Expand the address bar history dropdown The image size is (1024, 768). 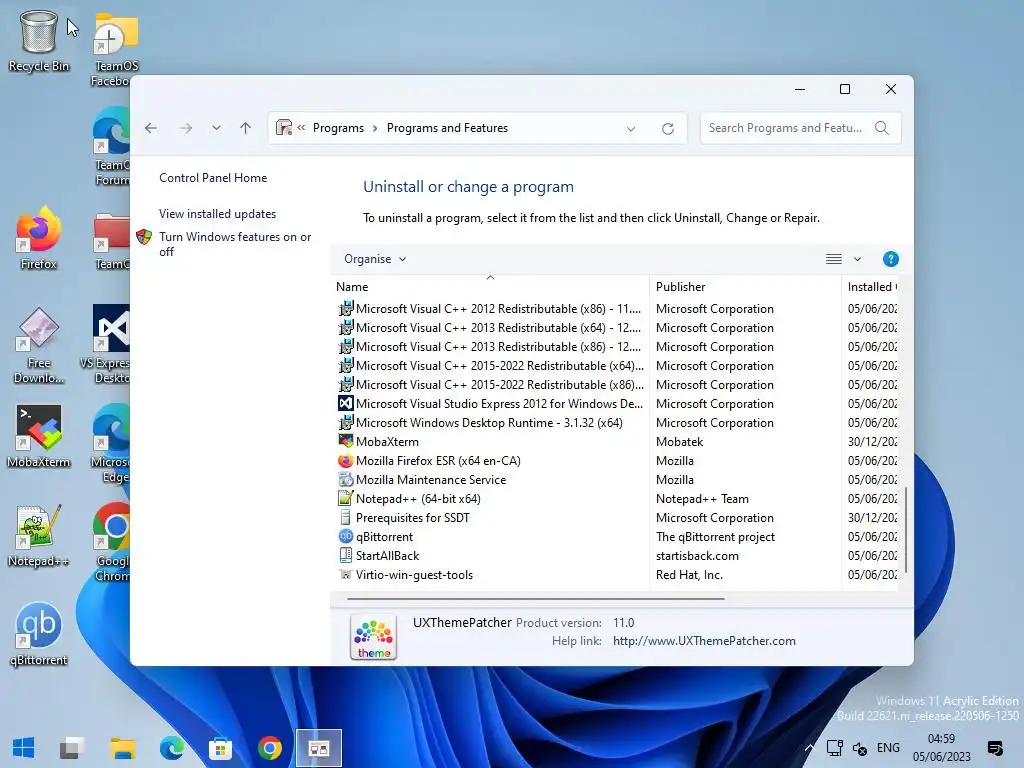pos(631,129)
